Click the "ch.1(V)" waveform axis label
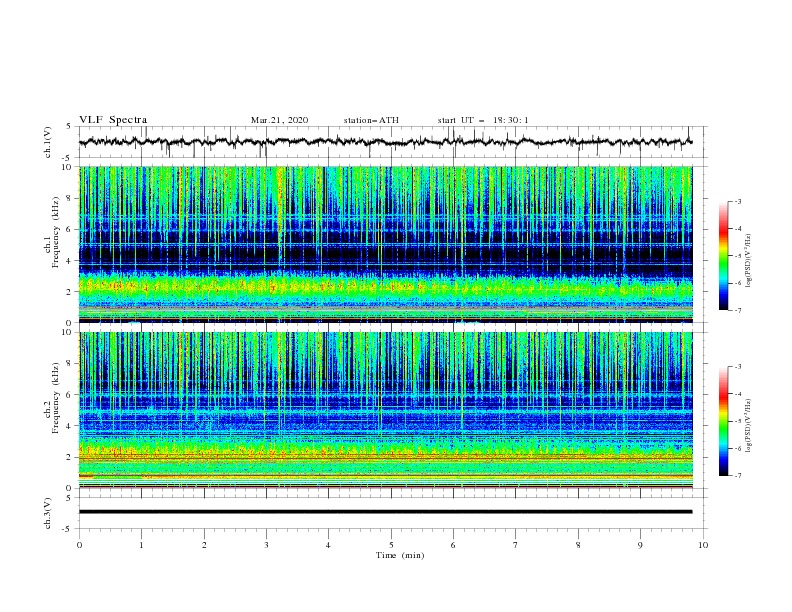This screenshot has height=612, width=792. [x=48, y=142]
